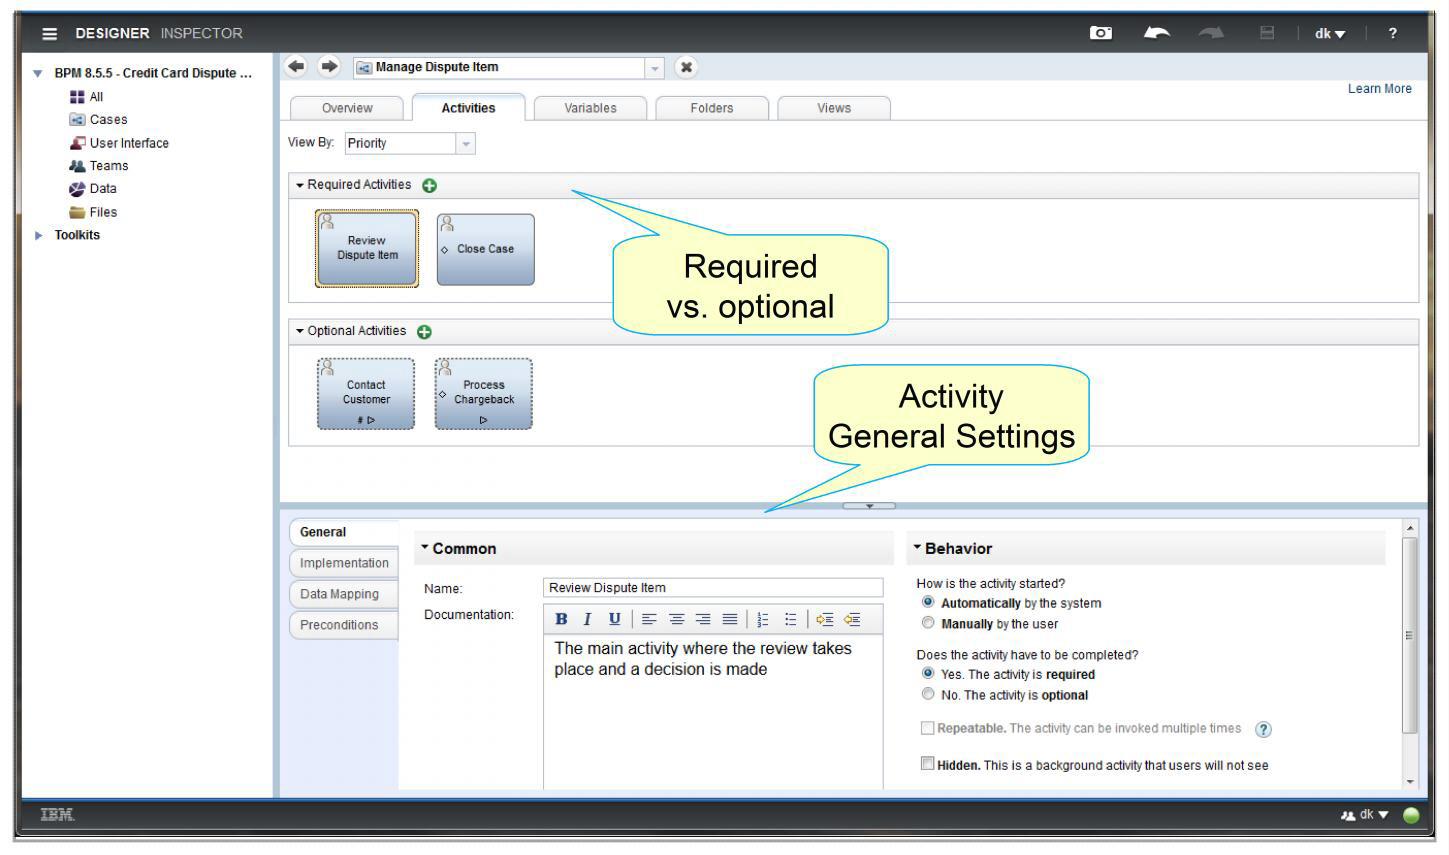Add a new required activity with plus icon
This screenshot has width=1449, height=855.
pos(429,186)
